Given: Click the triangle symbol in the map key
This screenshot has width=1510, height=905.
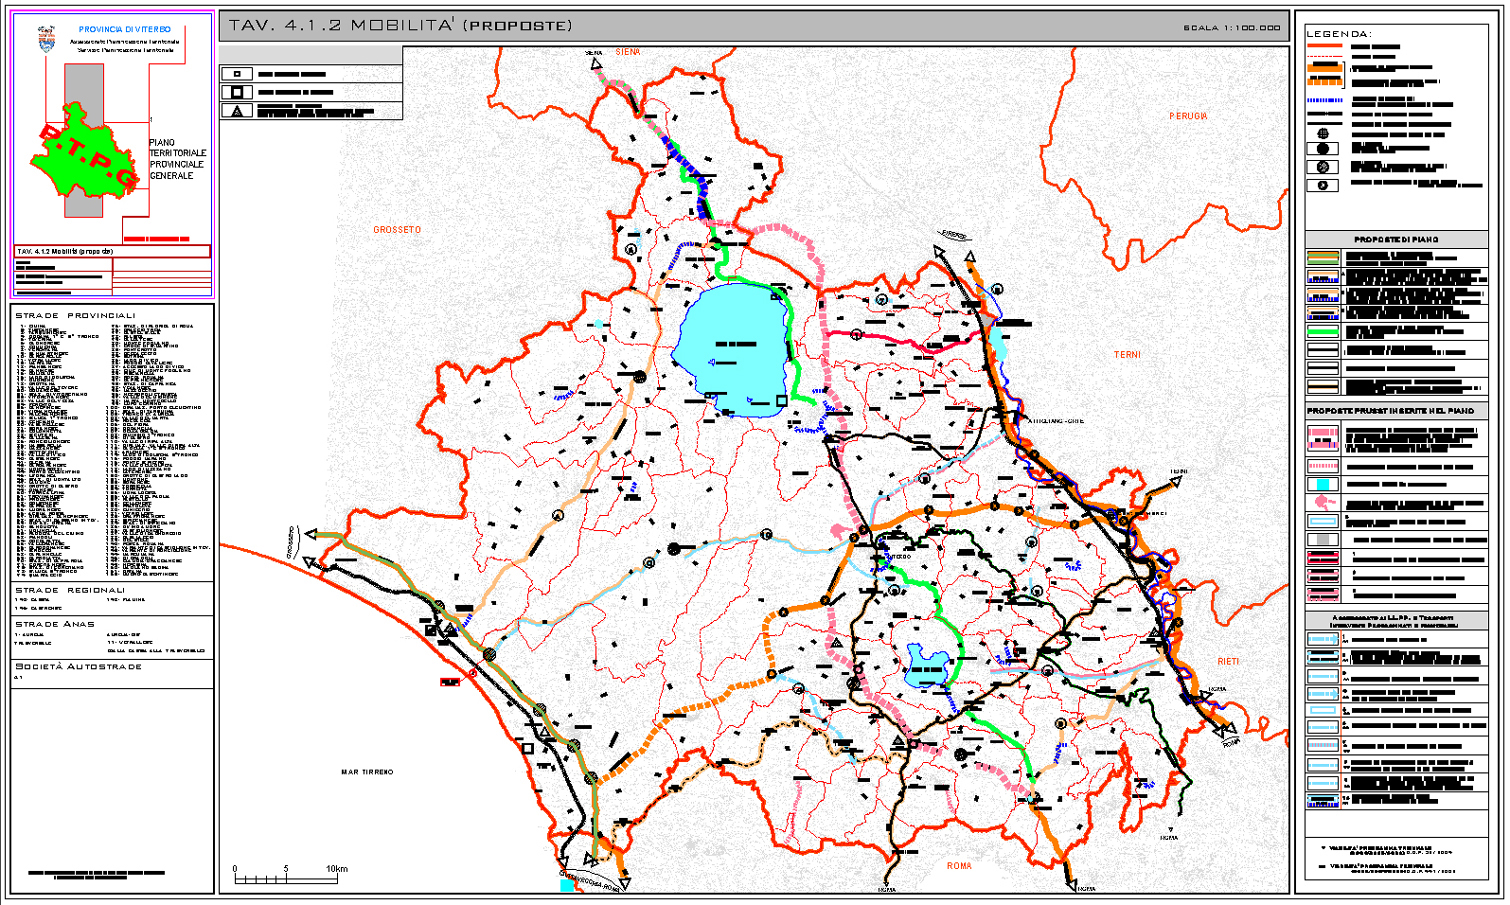Looking at the screenshot, I should (237, 111).
